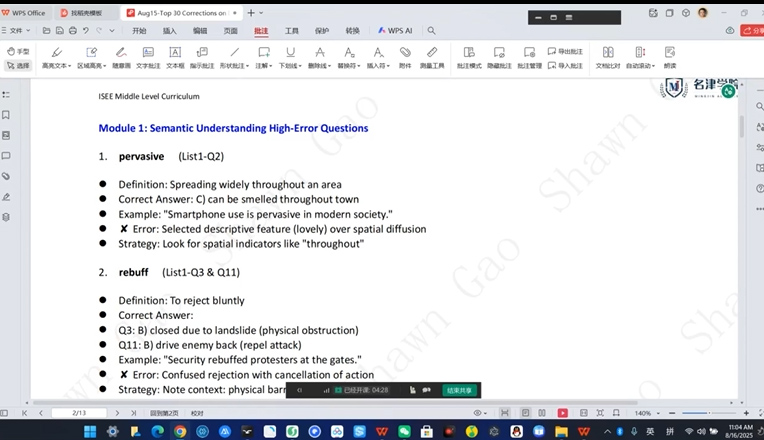The height and width of the screenshot is (440, 764).
Task: Open the 插入 ribbon tab
Action: 170,31
